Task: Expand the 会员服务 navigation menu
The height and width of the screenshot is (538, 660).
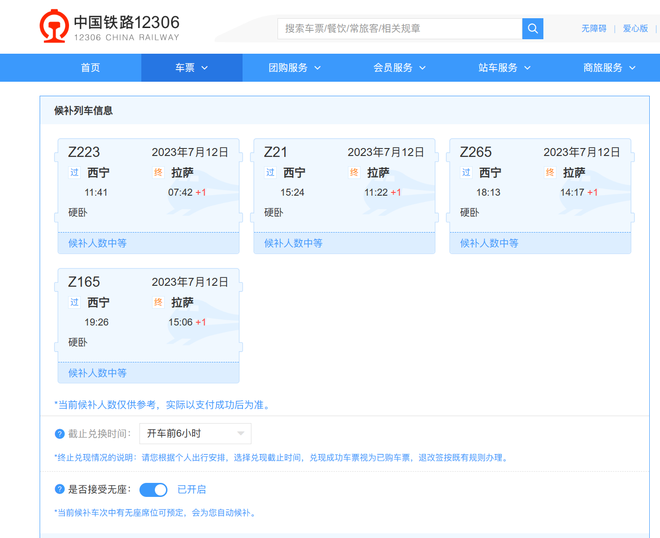Action: click(x=399, y=68)
